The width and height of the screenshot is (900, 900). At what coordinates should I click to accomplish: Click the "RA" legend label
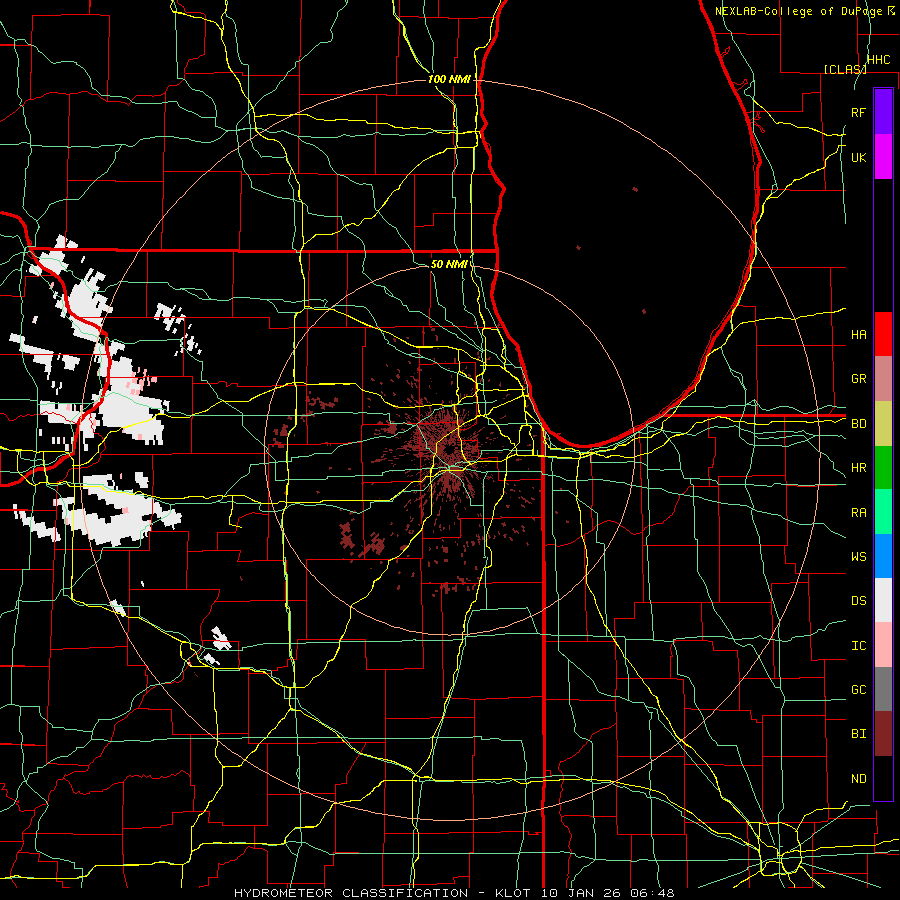(858, 513)
